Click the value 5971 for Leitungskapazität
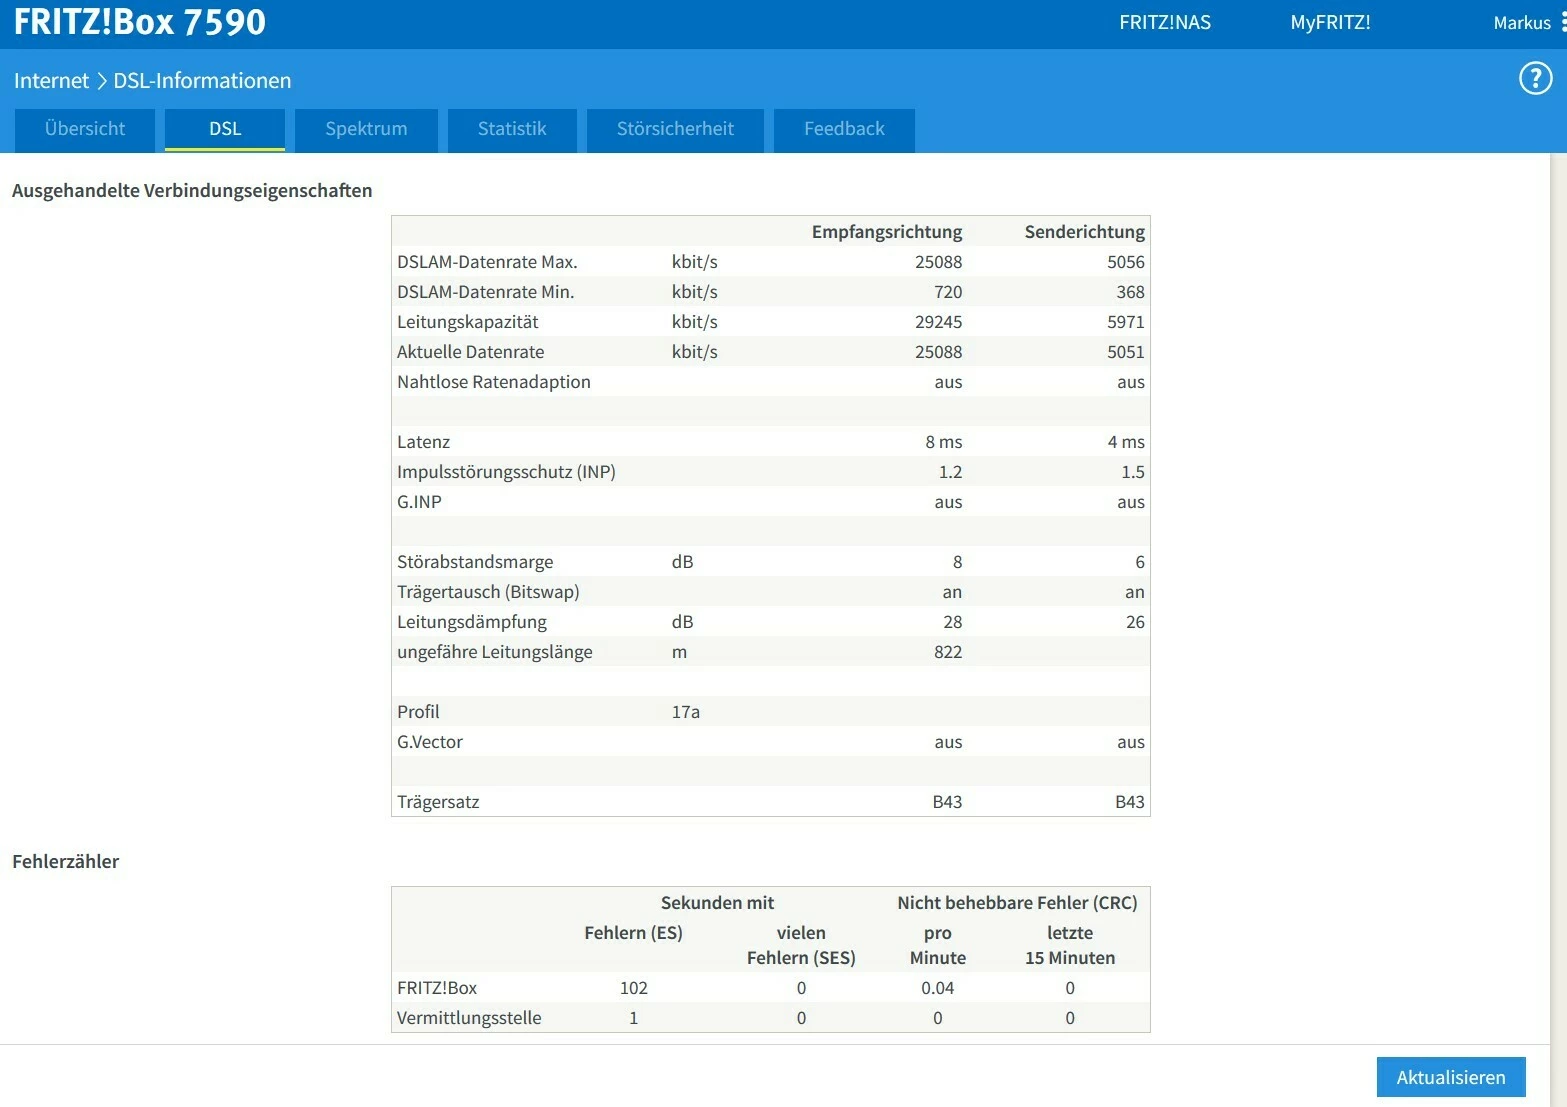This screenshot has height=1107, width=1567. [x=1125, y=322]
